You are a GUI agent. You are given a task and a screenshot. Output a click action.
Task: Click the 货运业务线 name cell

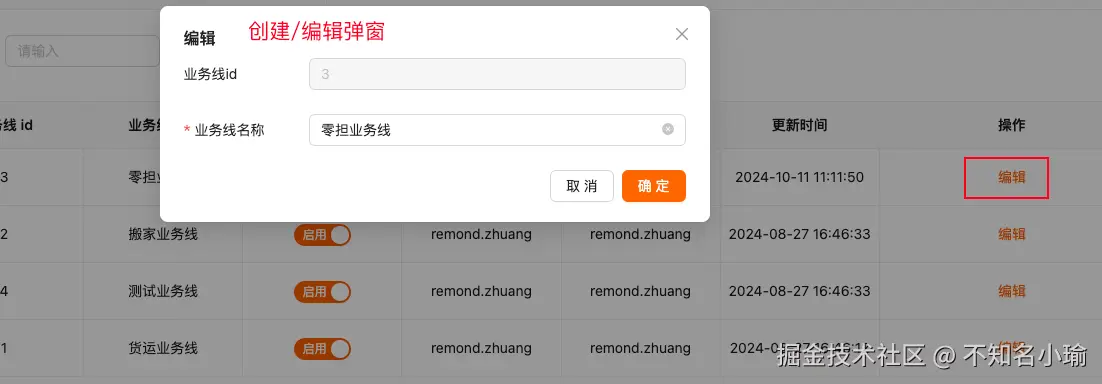(x=163, y=348)
